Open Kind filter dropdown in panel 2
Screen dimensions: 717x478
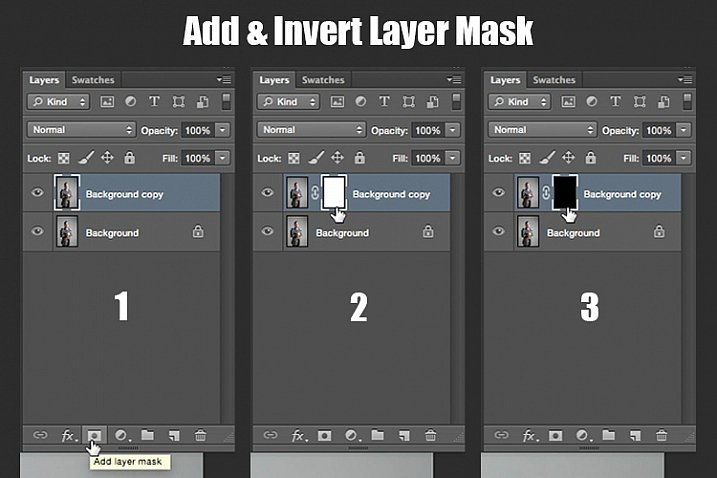[x=289, y=102]
